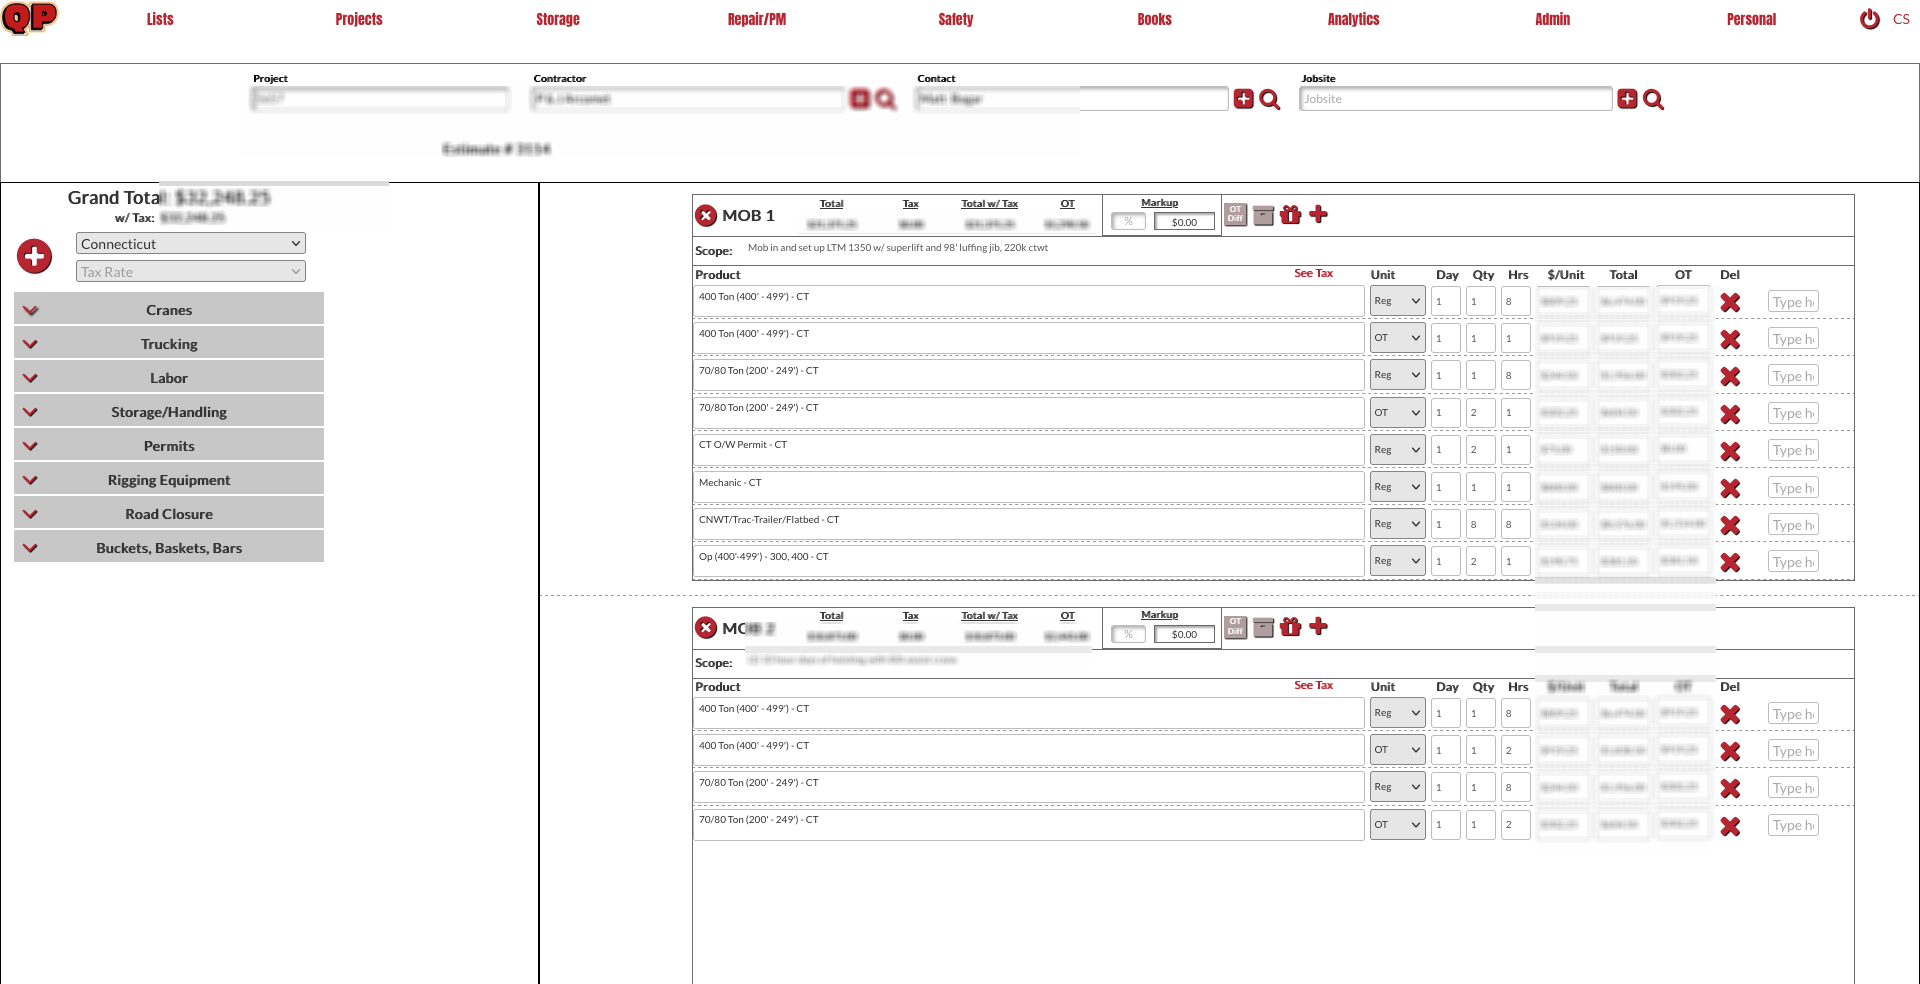Image resolution: width=1920 pixels, height=984 pixels.
Task: Click Qty field of CNWT/Trac-Trailer/Flatbed row
Action: coord(1481,524)
